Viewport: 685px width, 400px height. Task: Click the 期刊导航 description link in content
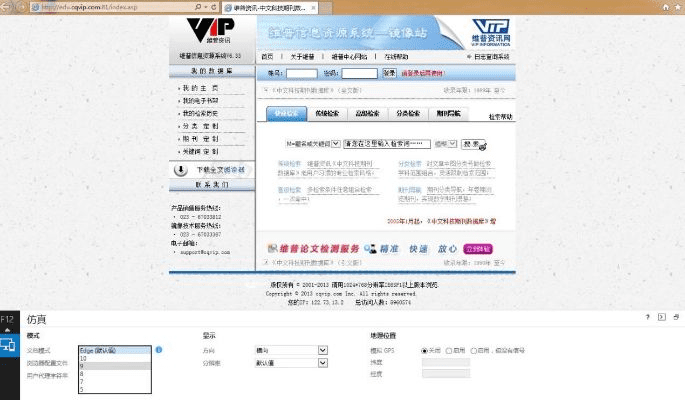tap(409, 190)
